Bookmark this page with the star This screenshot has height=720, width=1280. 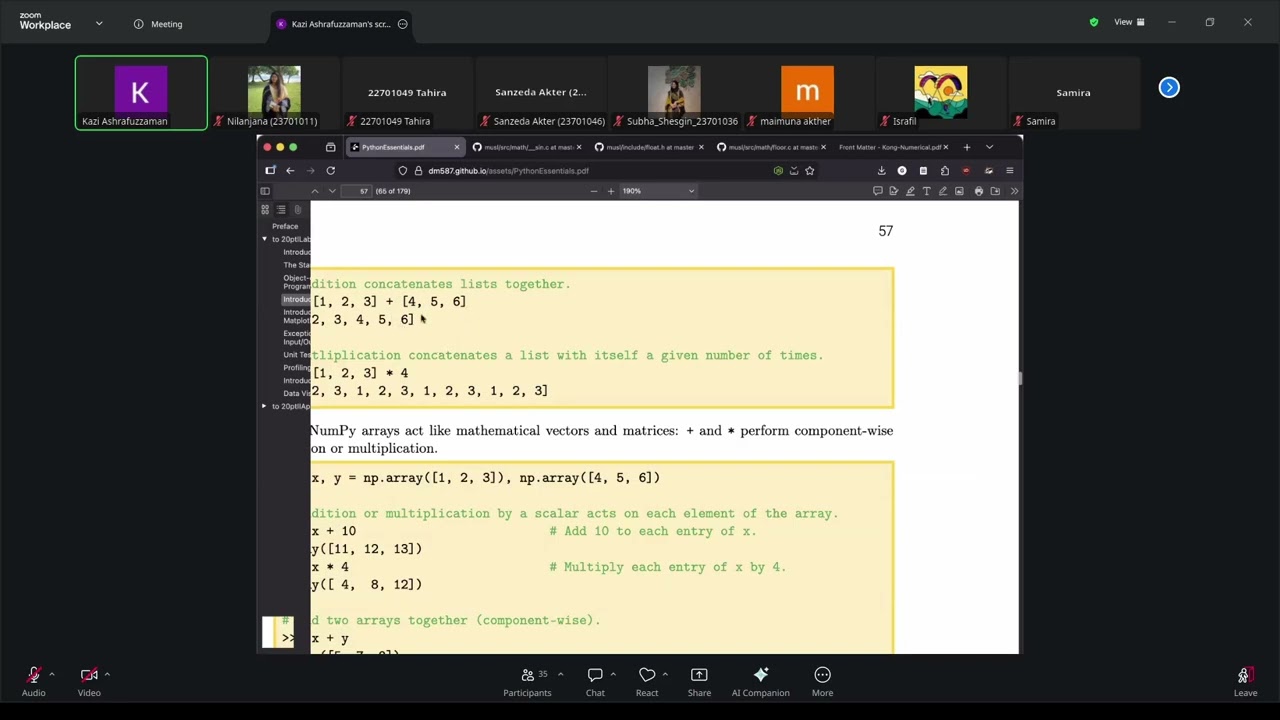[x=810, y=170]
